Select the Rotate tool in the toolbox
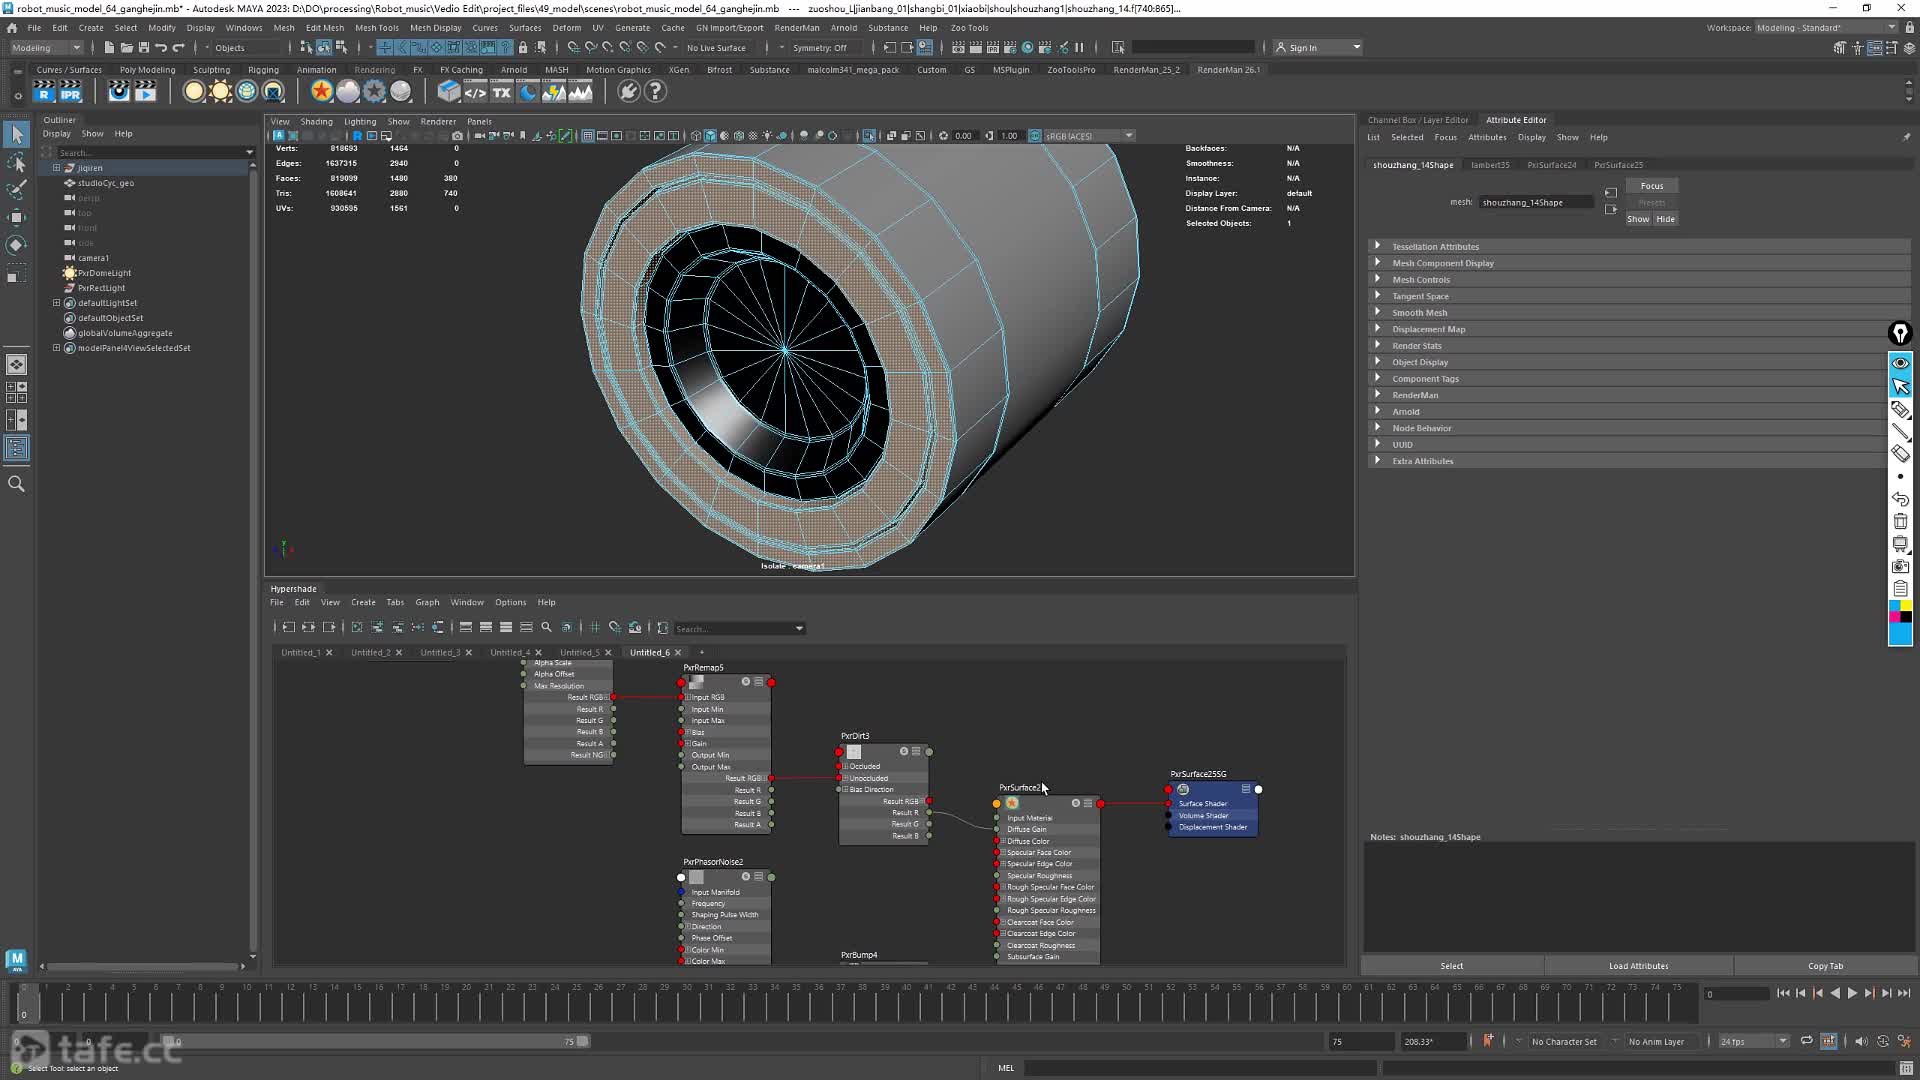 click(x=16, y=245)
